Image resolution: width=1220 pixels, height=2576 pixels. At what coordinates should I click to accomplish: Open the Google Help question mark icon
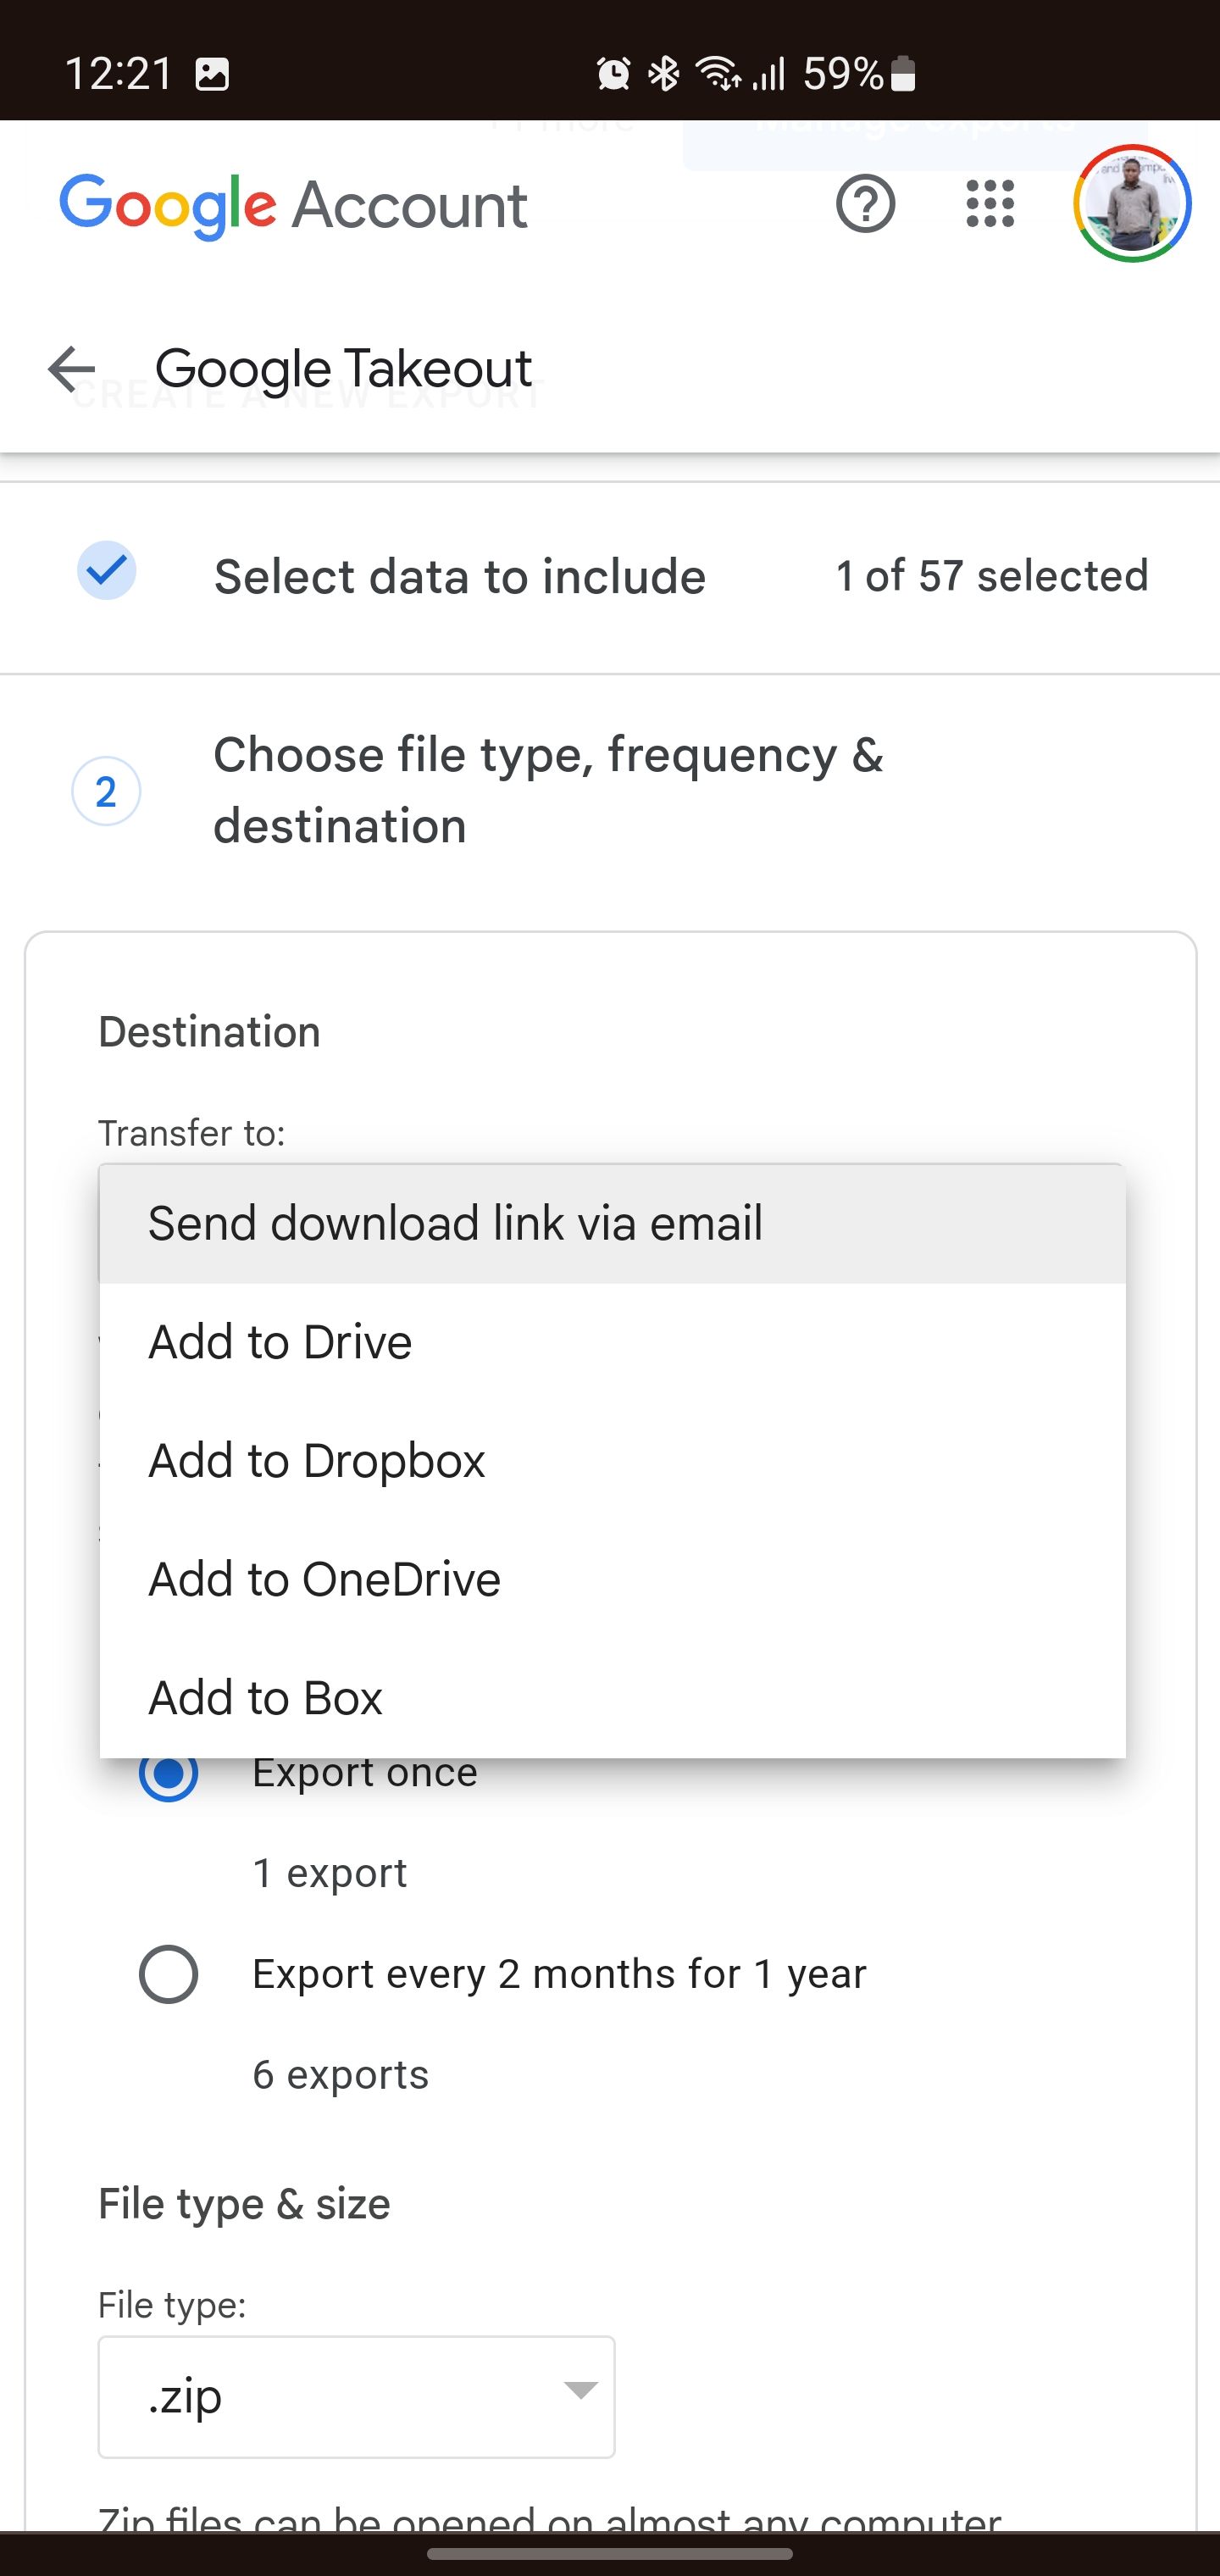click(x=865, y=204)
